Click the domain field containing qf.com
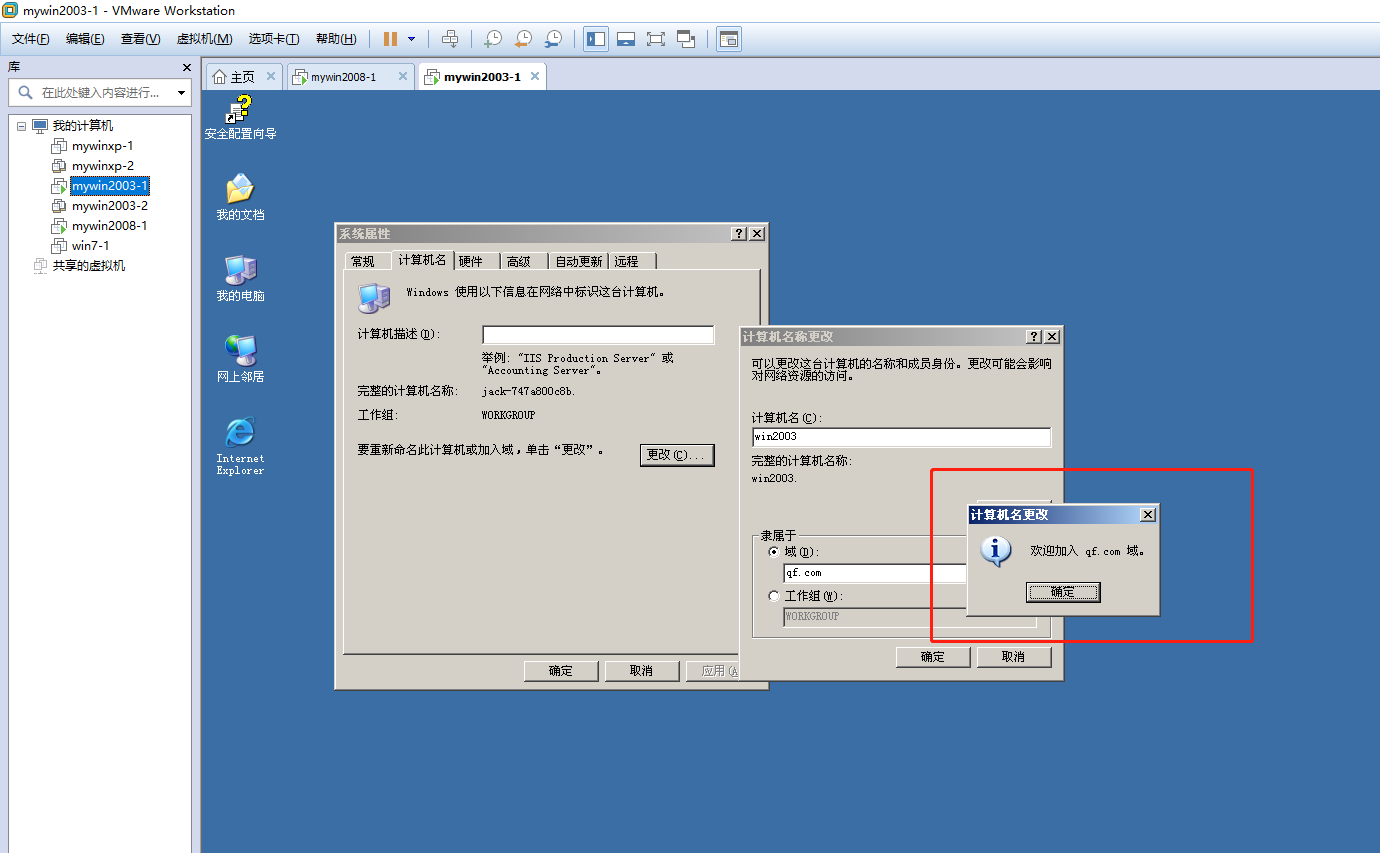Screen dimensions: 1380x853 coord(875,573)
